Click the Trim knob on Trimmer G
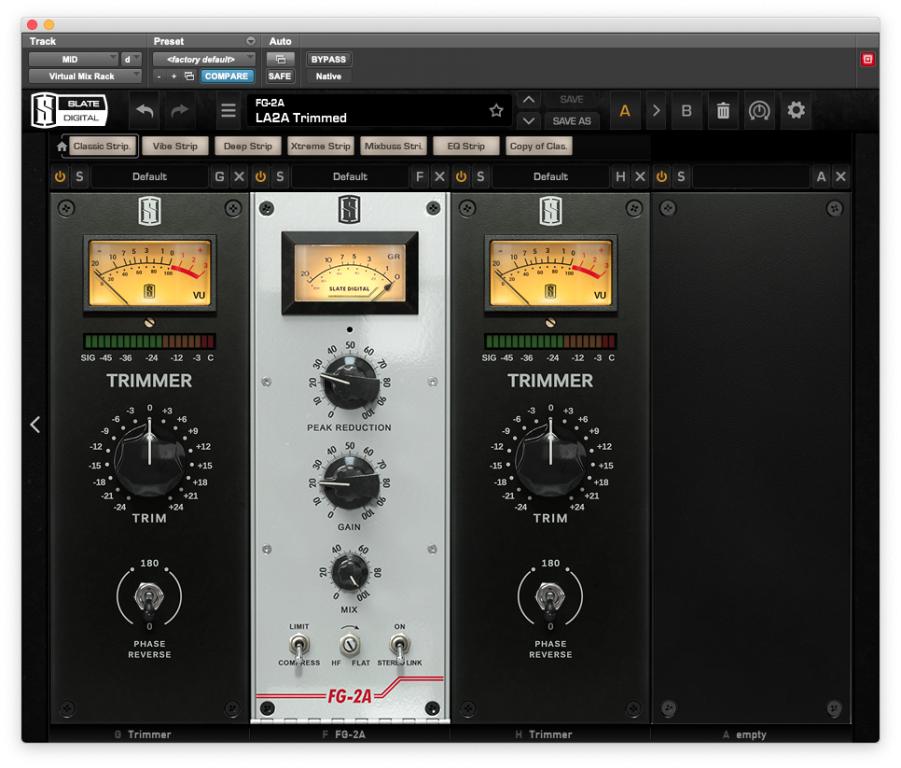The image size is (901, 768). pos(149,462)
